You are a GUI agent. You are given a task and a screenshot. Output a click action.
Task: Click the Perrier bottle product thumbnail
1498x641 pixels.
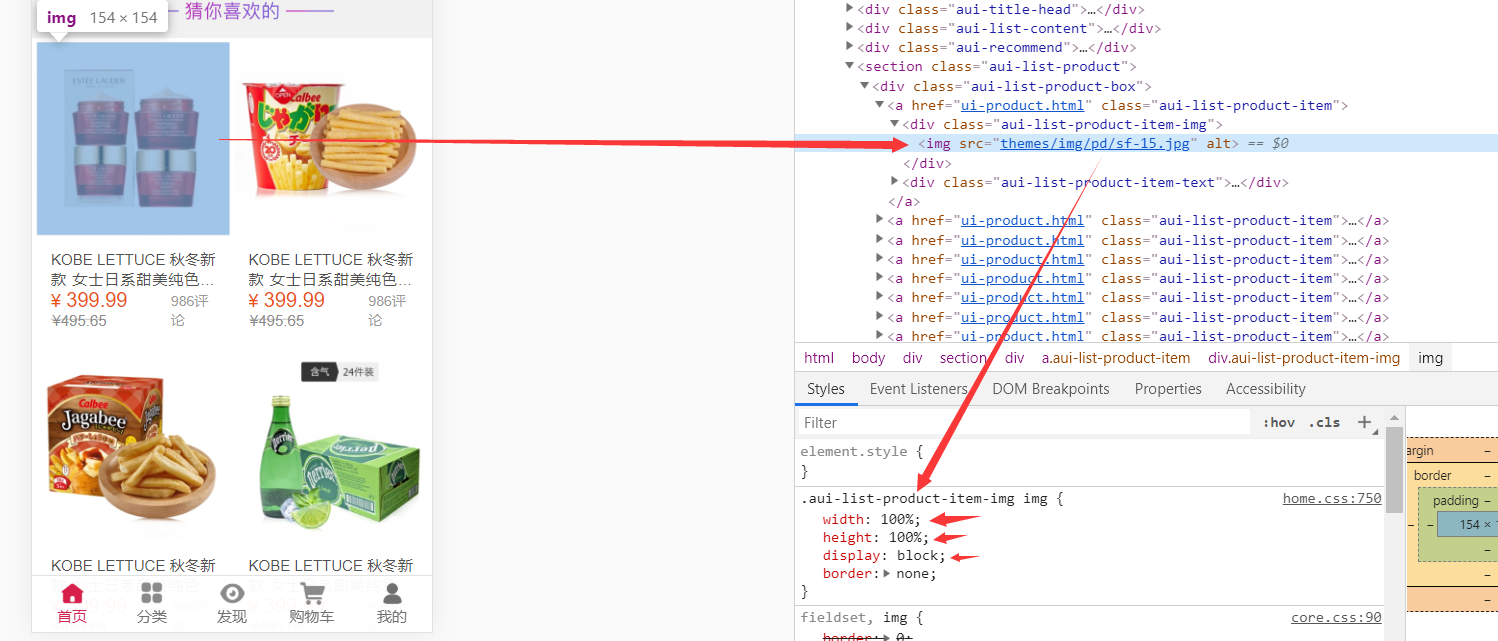pos(331,445)
